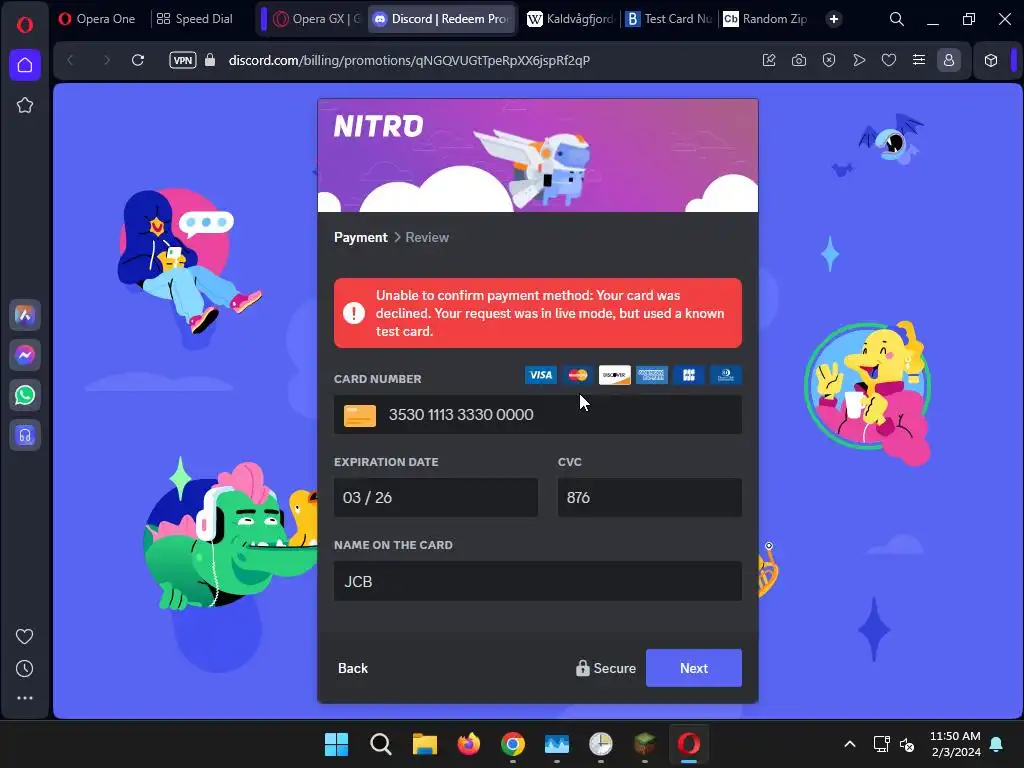Viewport: 1024px width, 768px height.
Task: Go to the Opera start page home icon
Action: 25,65
